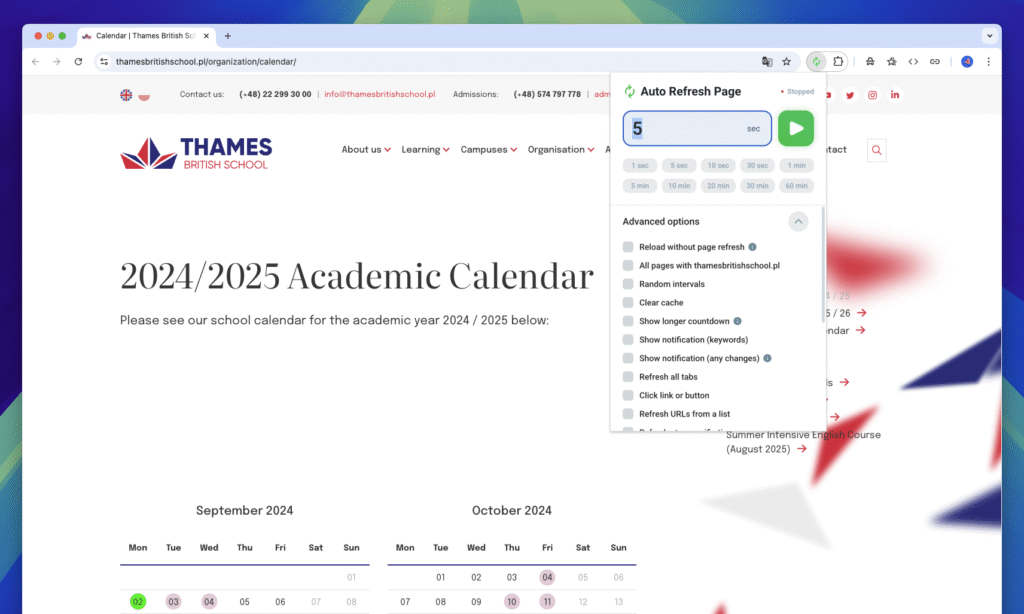This screenshot has width=1024, height=614.
Task: Click the translate page icon in address bar
Action: click(x=767, y=61)
